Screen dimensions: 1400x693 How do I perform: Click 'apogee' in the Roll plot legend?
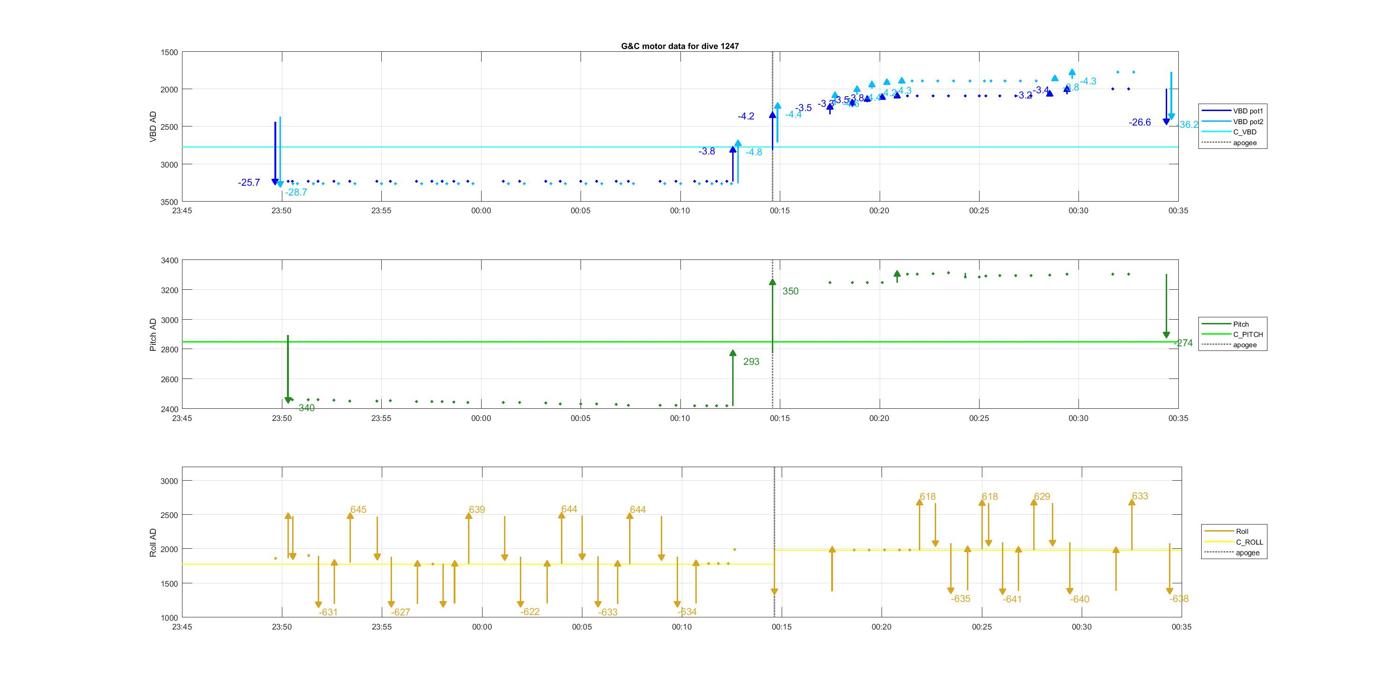1248,552
